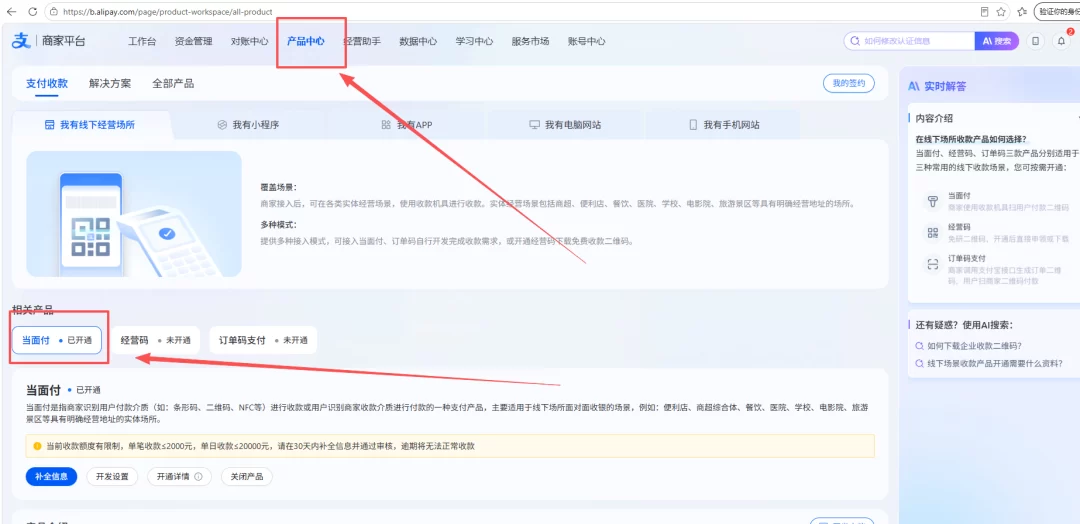The image size is (1080, 524).
Task: Click browser's 验证你的身份 button
Action: [1057, 12]
